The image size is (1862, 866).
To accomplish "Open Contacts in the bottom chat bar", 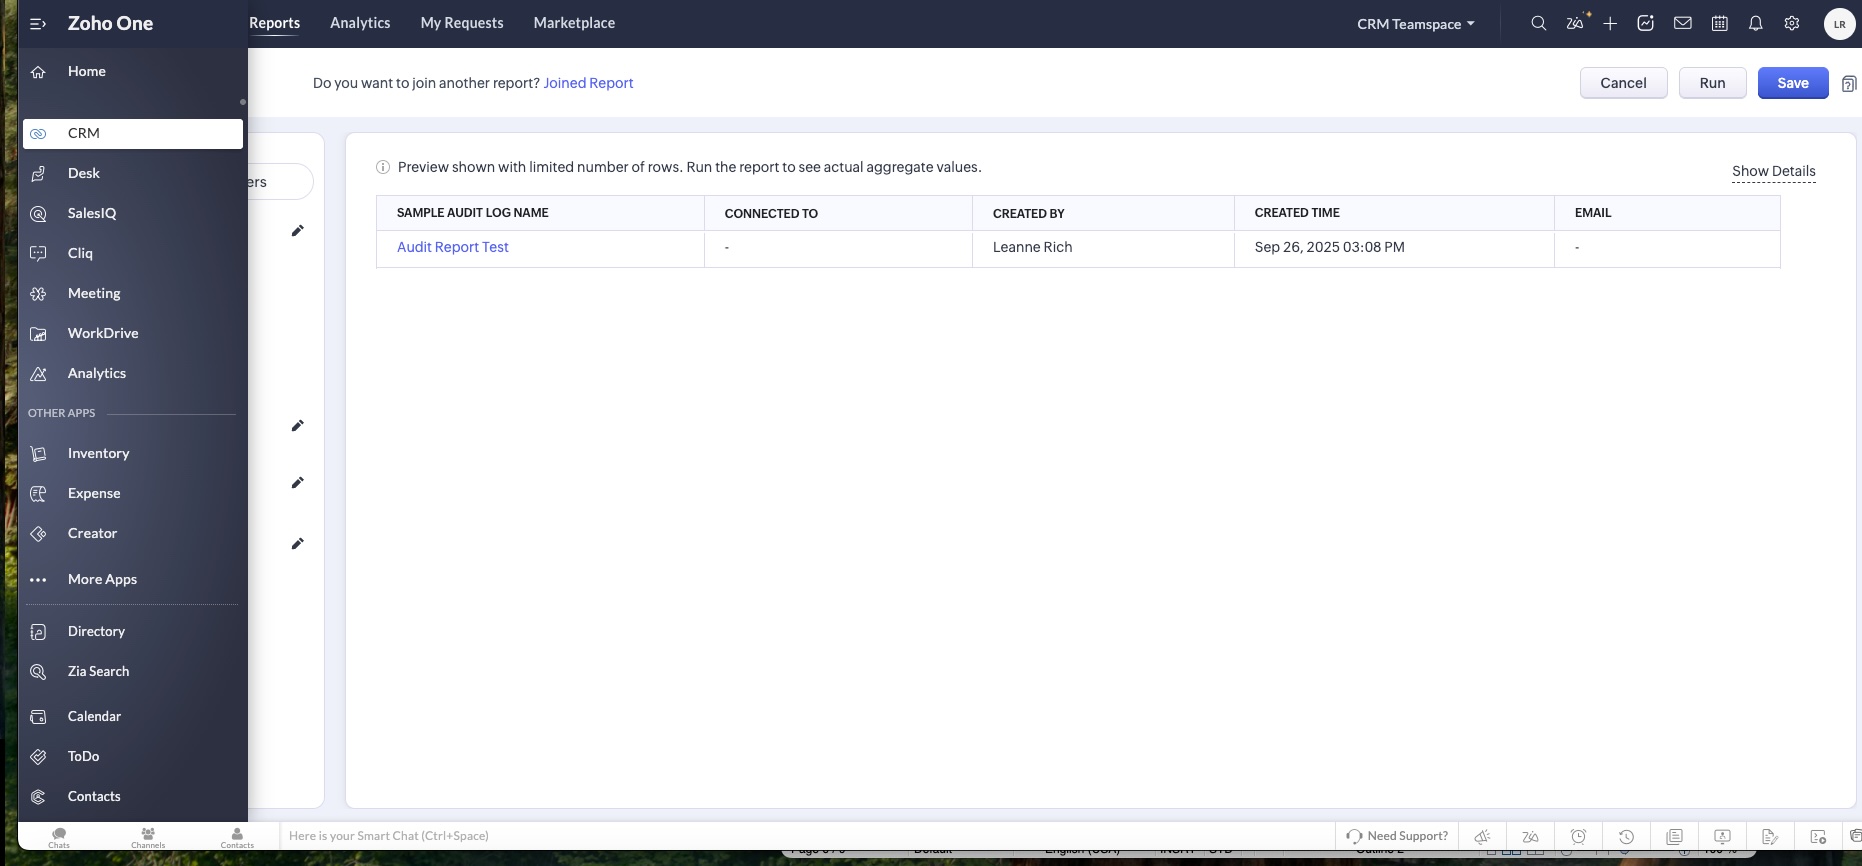I will [237, 837].
